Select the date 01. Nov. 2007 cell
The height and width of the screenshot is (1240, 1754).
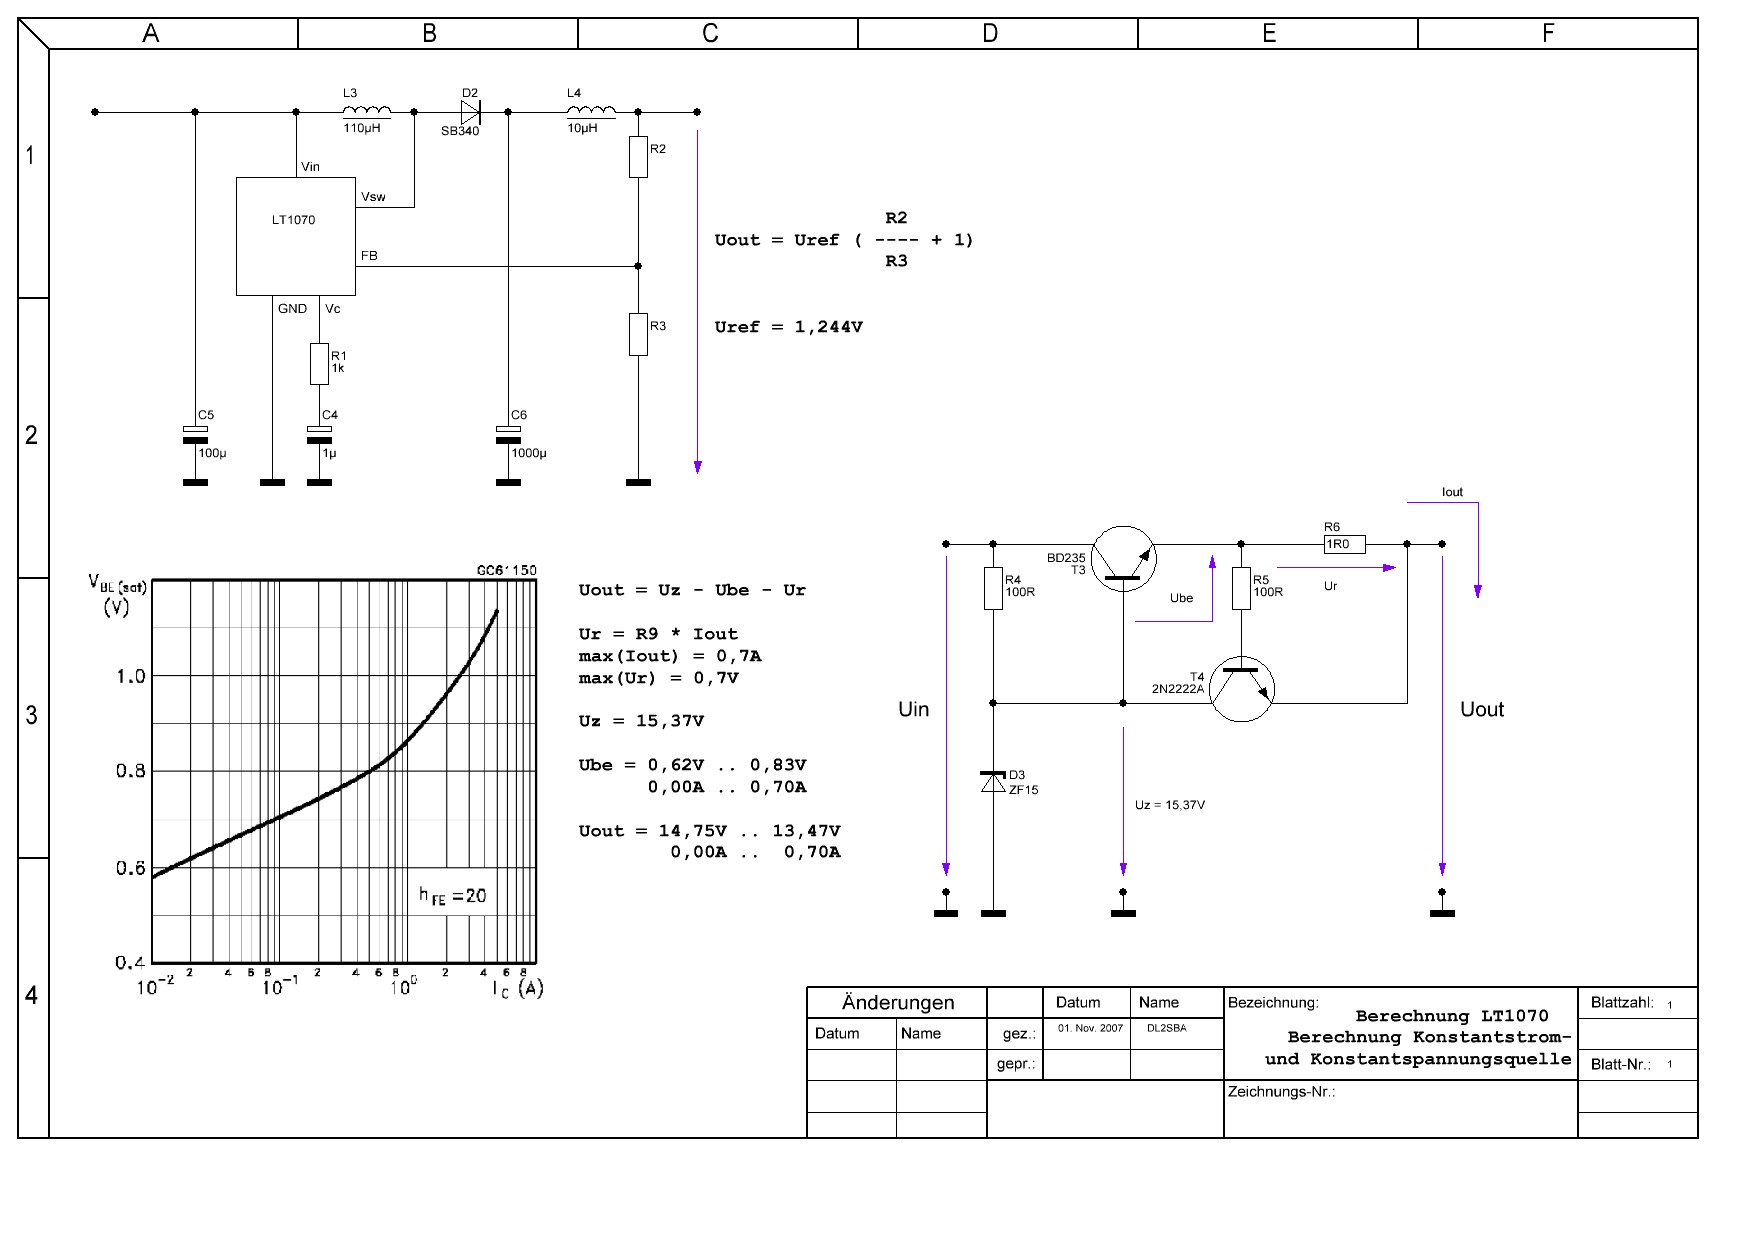tap(1090, 1028)
